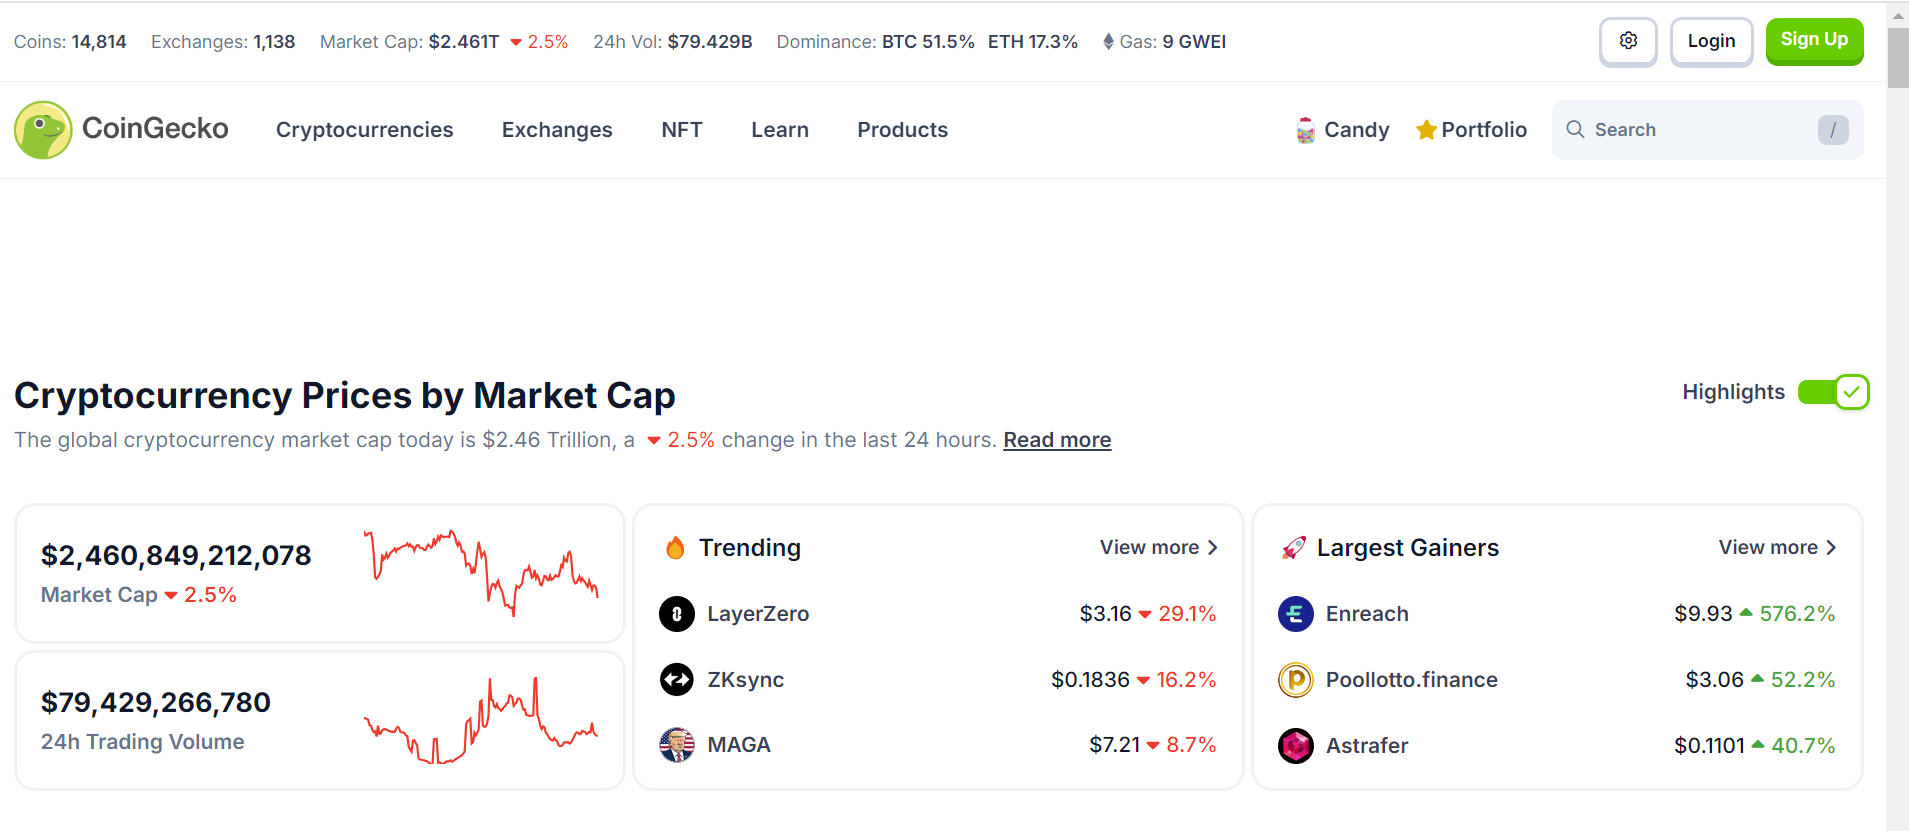Click the page vertical scrollbar thumb
This screenshot has width=1909, height=831.
click(x=1897, y=58)
